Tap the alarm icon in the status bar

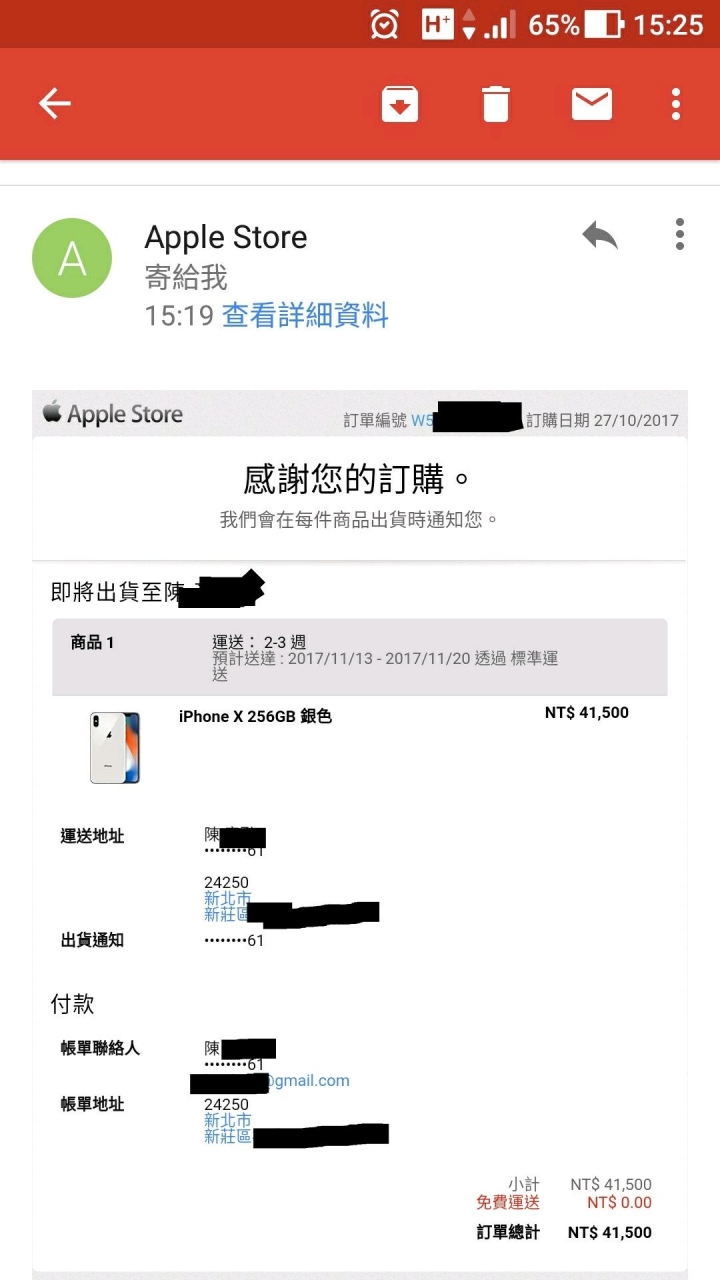[384, 24]
